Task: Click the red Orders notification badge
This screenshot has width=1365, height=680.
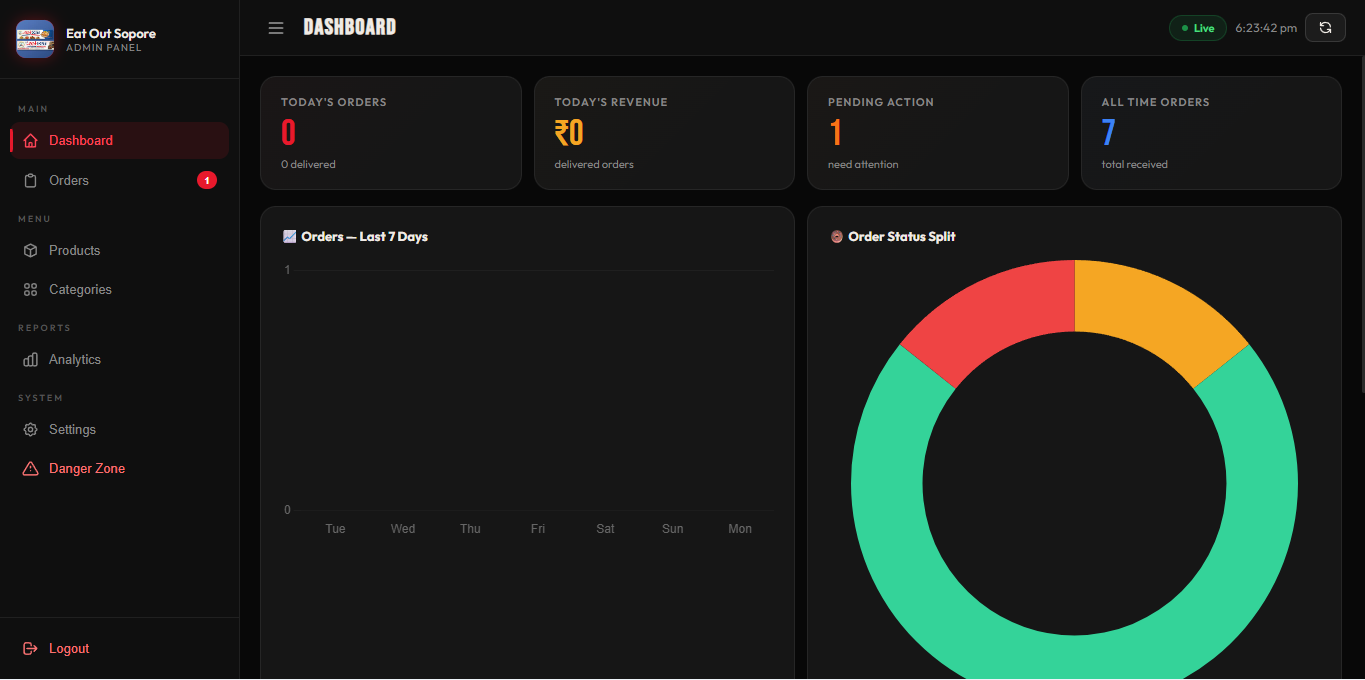Action: pyautogui.click(x=206, y=181)
